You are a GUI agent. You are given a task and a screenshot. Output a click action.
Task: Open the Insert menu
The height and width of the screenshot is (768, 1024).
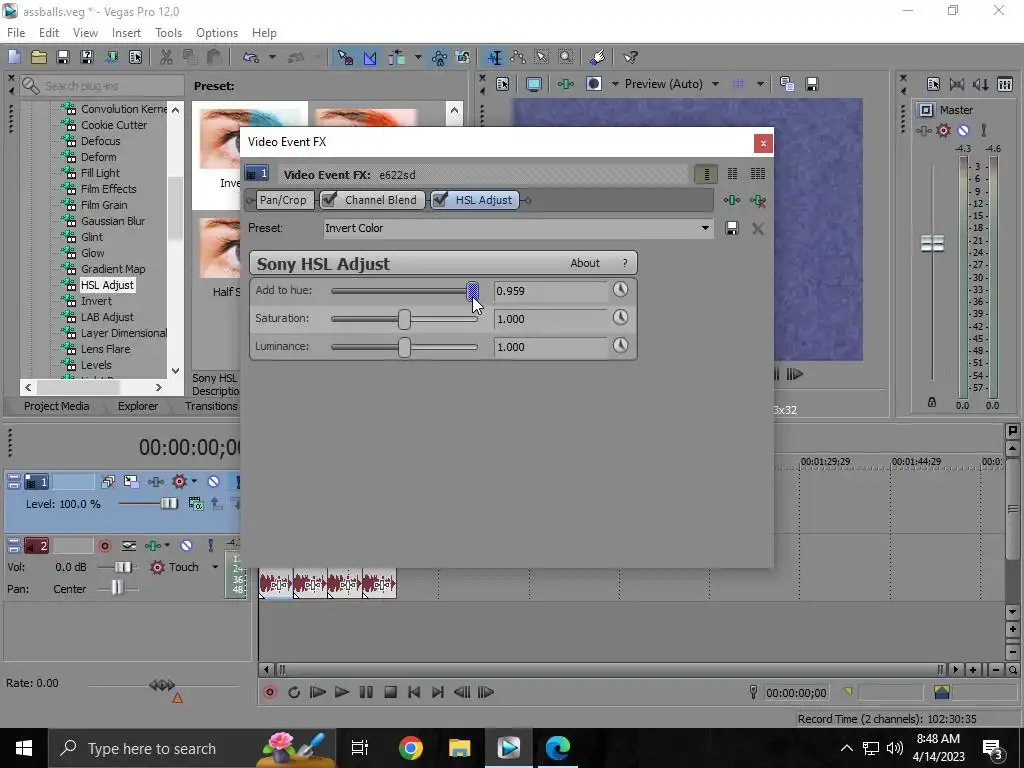click(126, 33)
